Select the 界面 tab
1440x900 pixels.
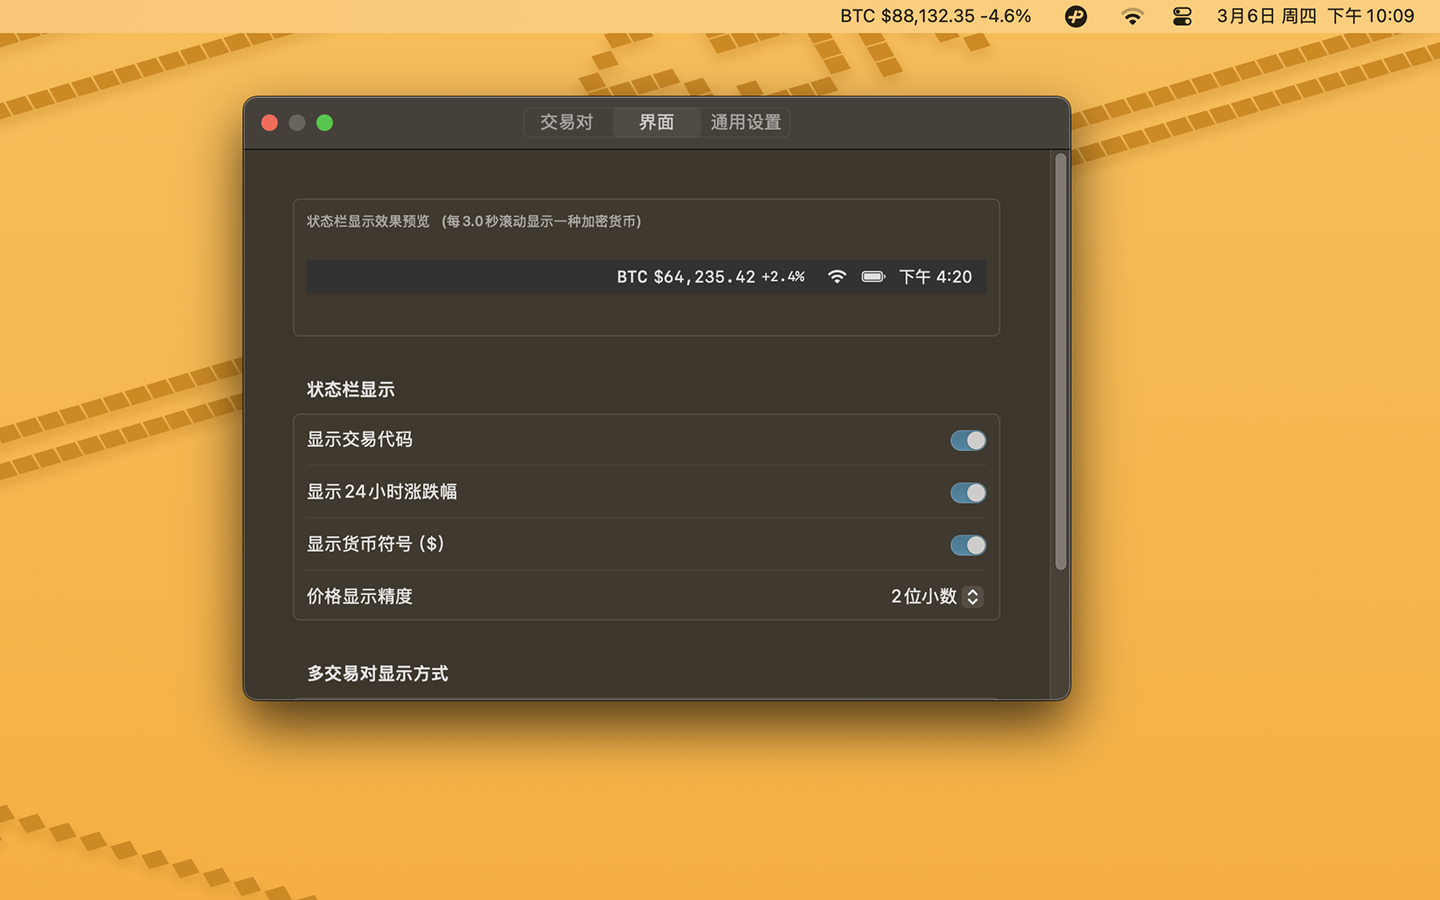(656, 122)
